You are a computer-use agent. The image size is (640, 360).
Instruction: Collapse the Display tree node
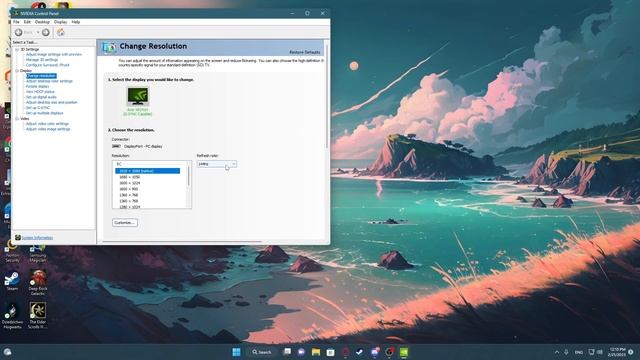pos(17,71)
